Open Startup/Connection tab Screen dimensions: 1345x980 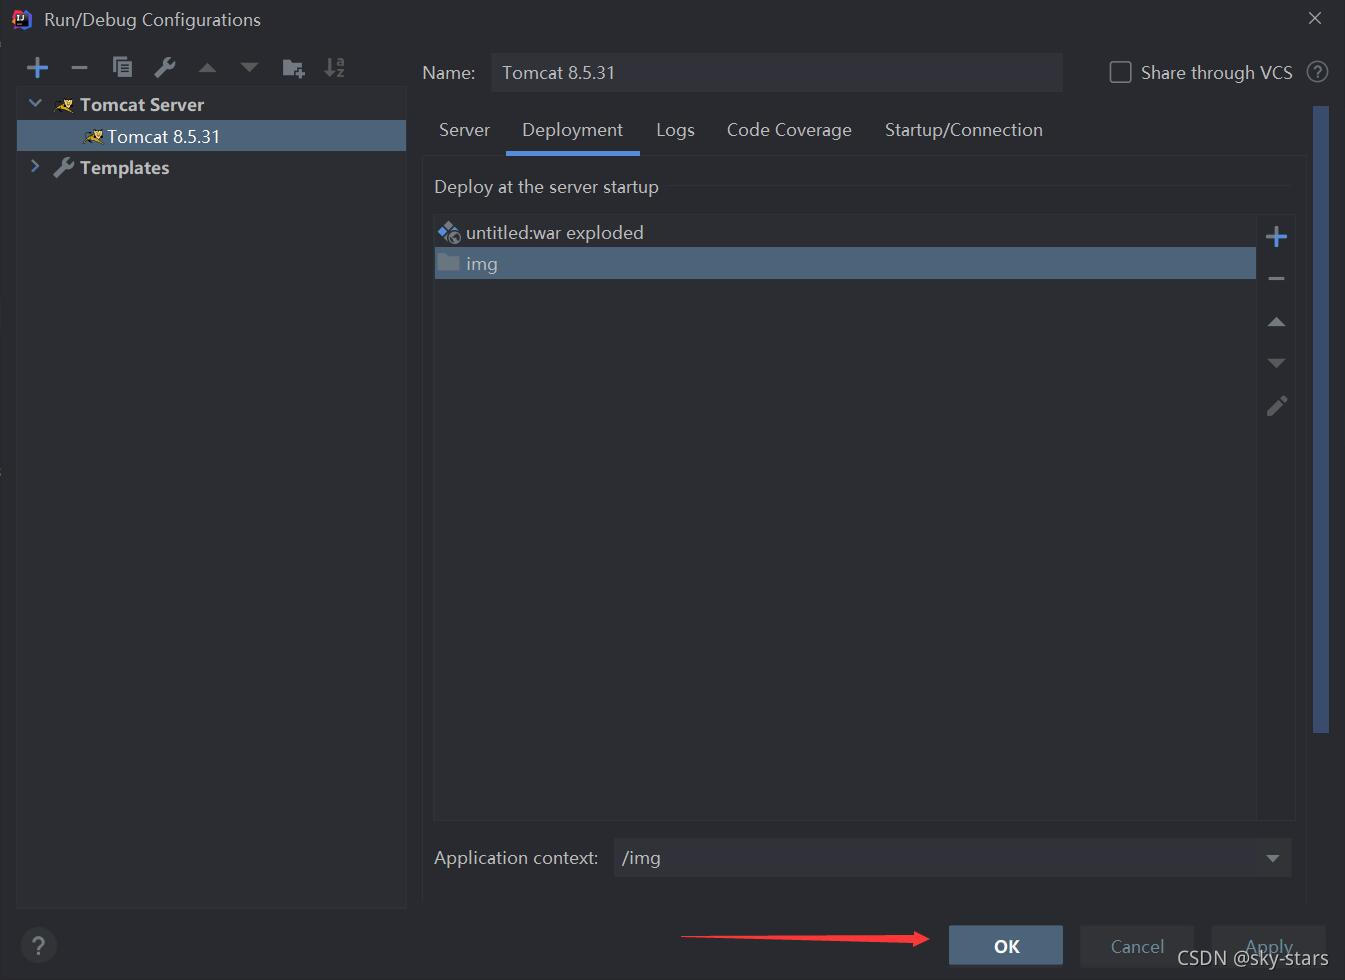click(x=963, y=130)
